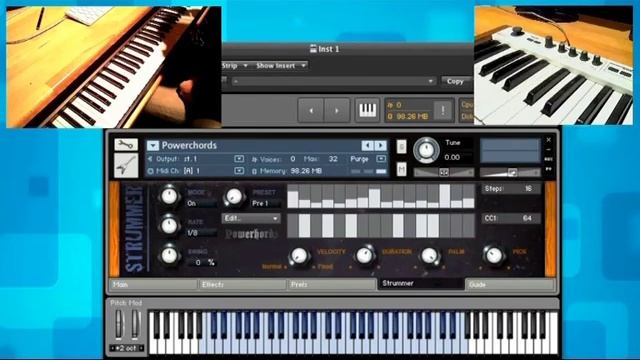This screenshot has height=360, width=640.
Task: Load previous instrument with left arrow beside Powerchords
Action: coord(367,145)
